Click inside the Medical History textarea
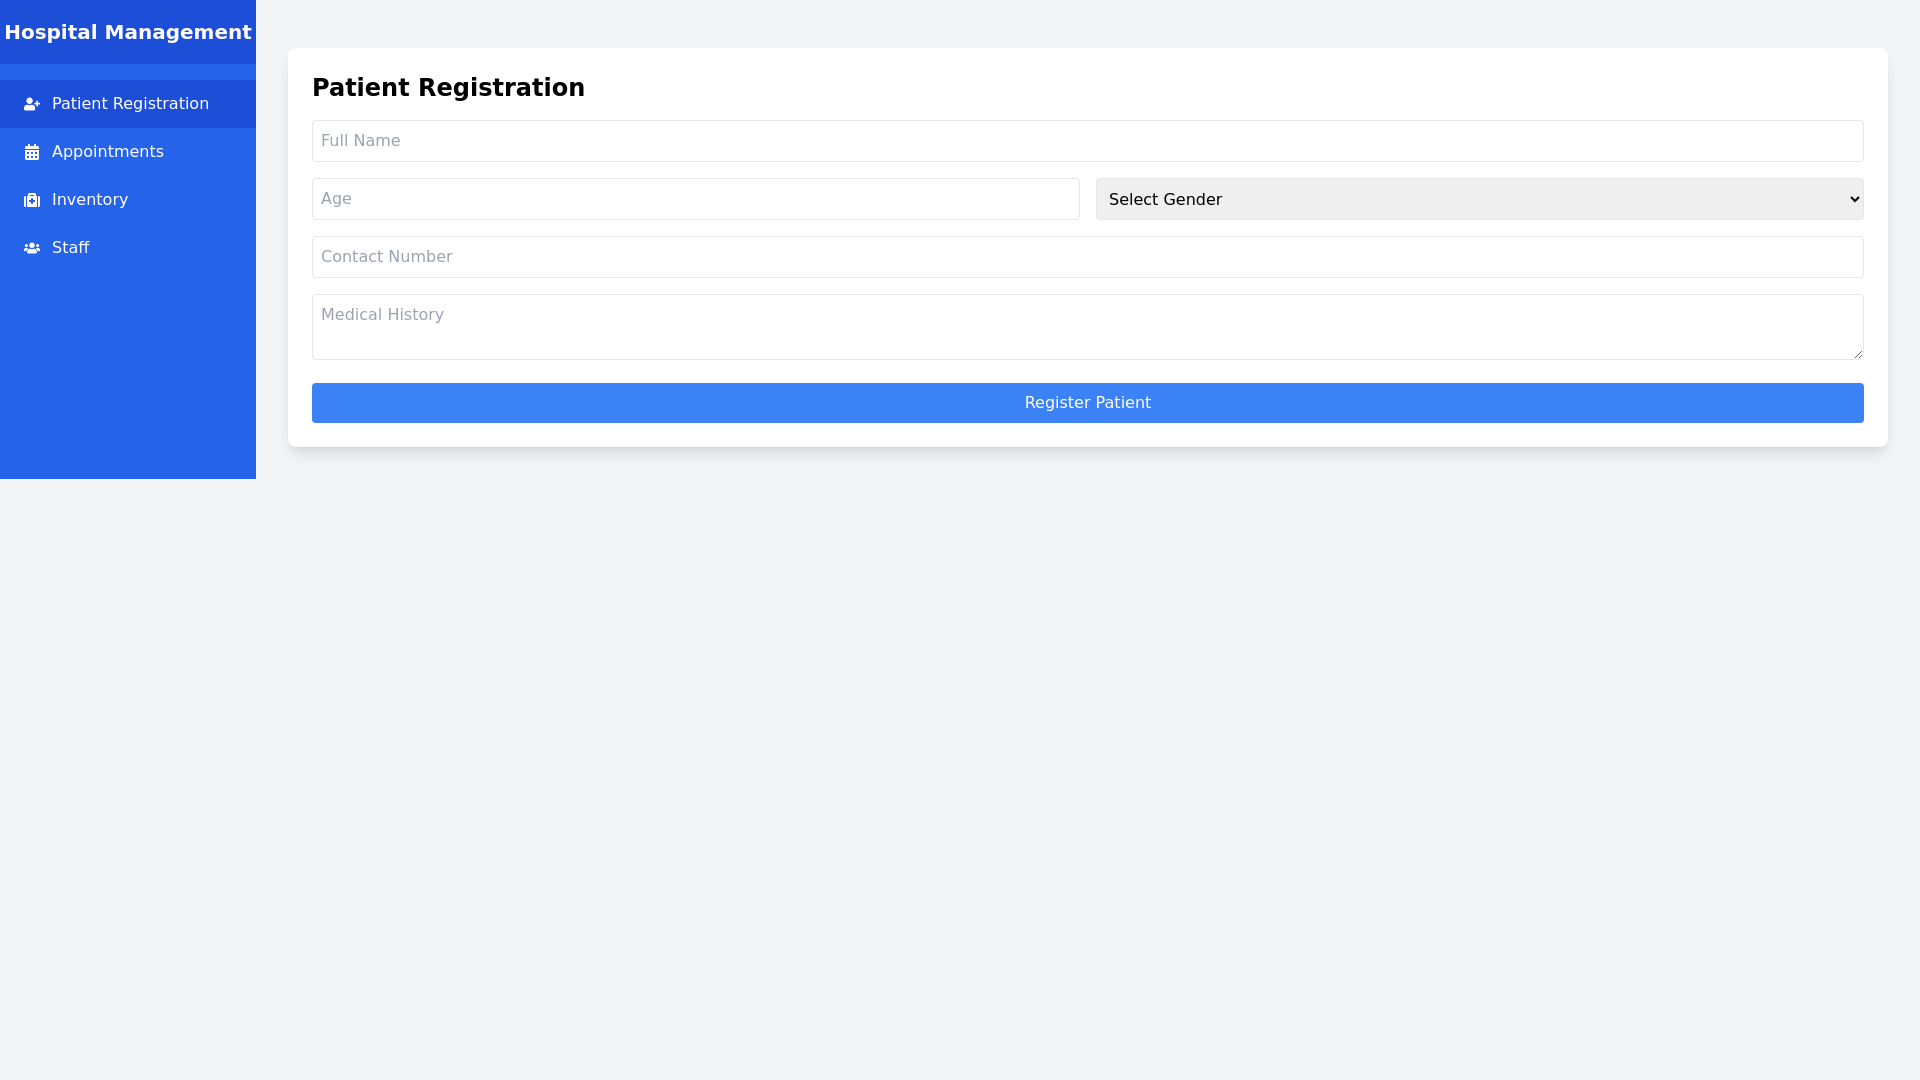The width and height of the screenshot is (1920, 1080). 1087,327
